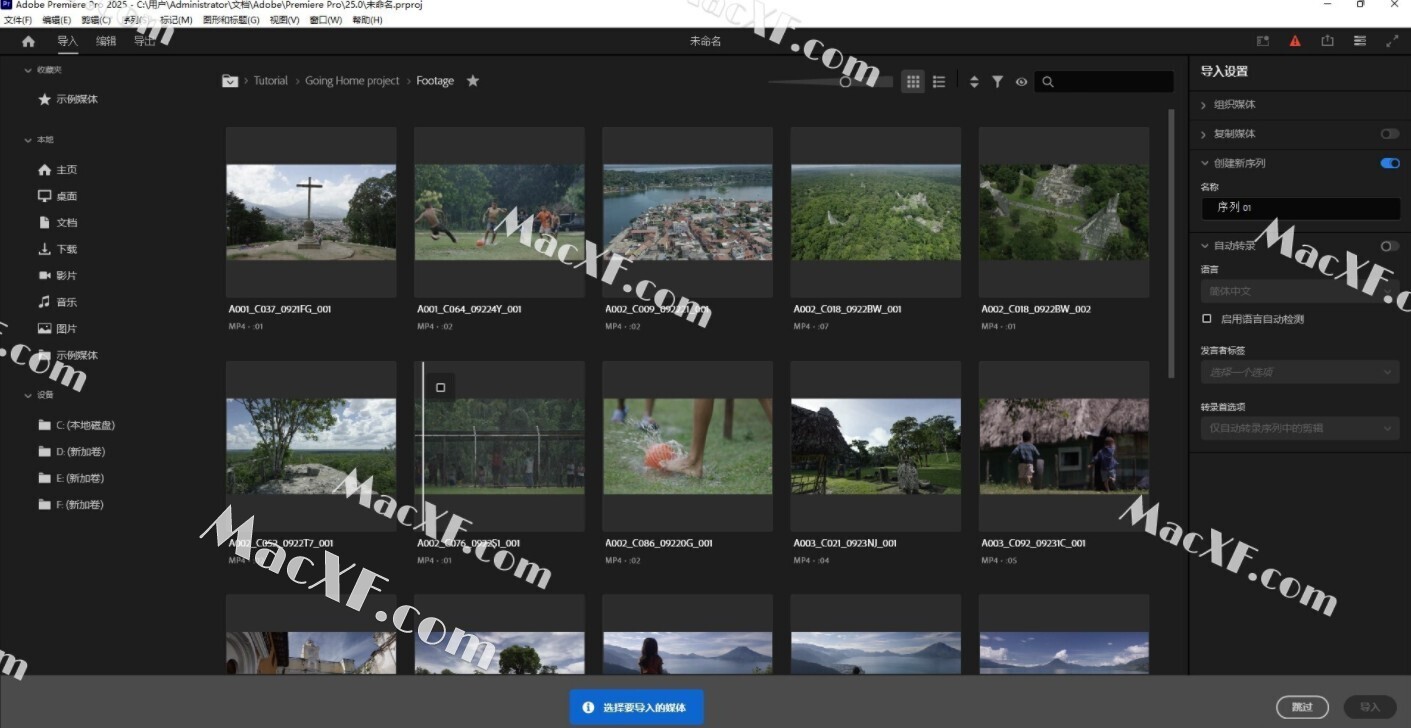Select clip A003_C092_09231C_001
Viewport: 1411px width, 728px height.
click(1063, 446)
